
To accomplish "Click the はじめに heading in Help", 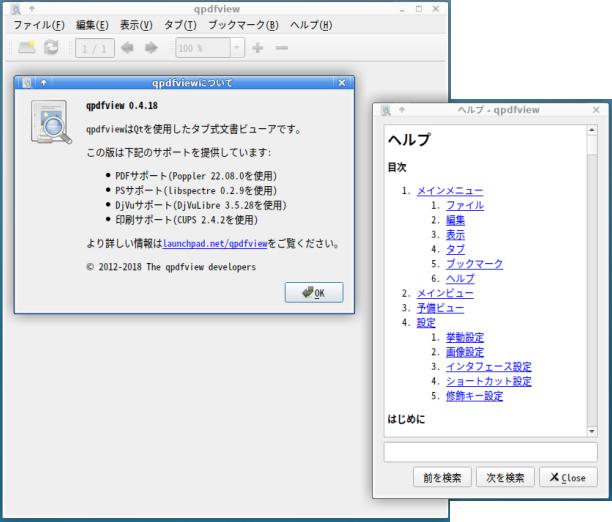I will pos(406,419).
